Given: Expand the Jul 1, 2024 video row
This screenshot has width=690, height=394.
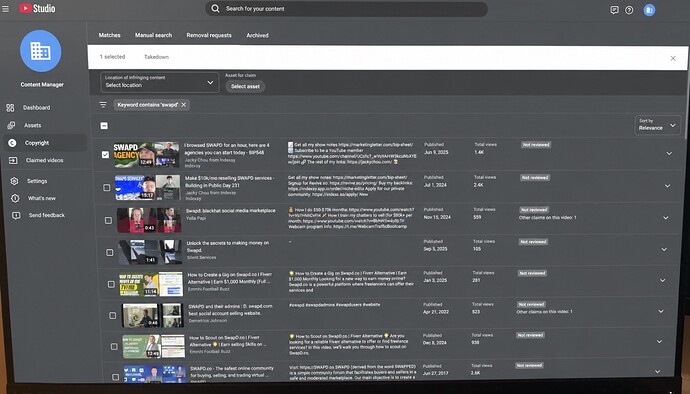Looking at the screenshot, I should 668,186.
